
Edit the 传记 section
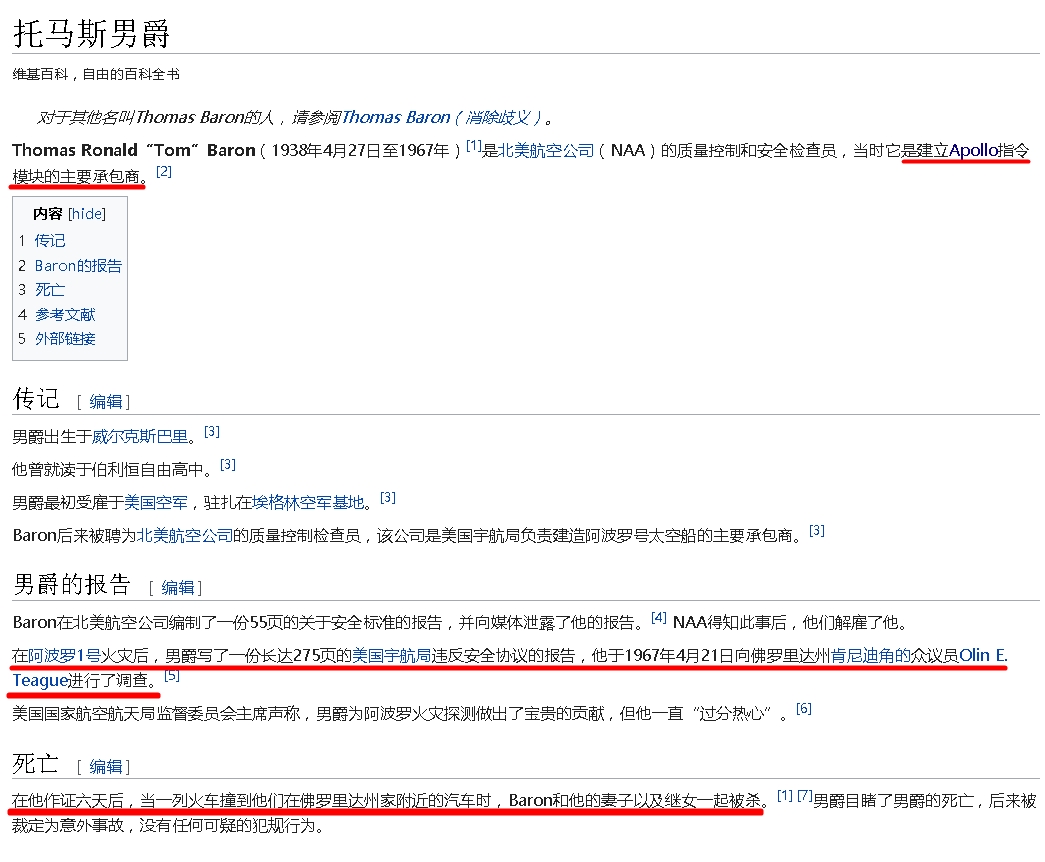click(106, 402)
